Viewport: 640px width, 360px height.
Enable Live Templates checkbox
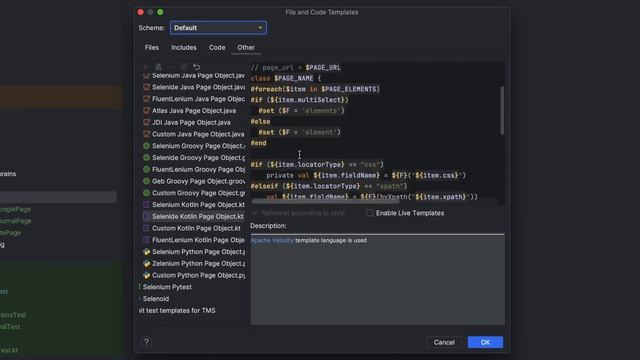click(x=370, y=213)
